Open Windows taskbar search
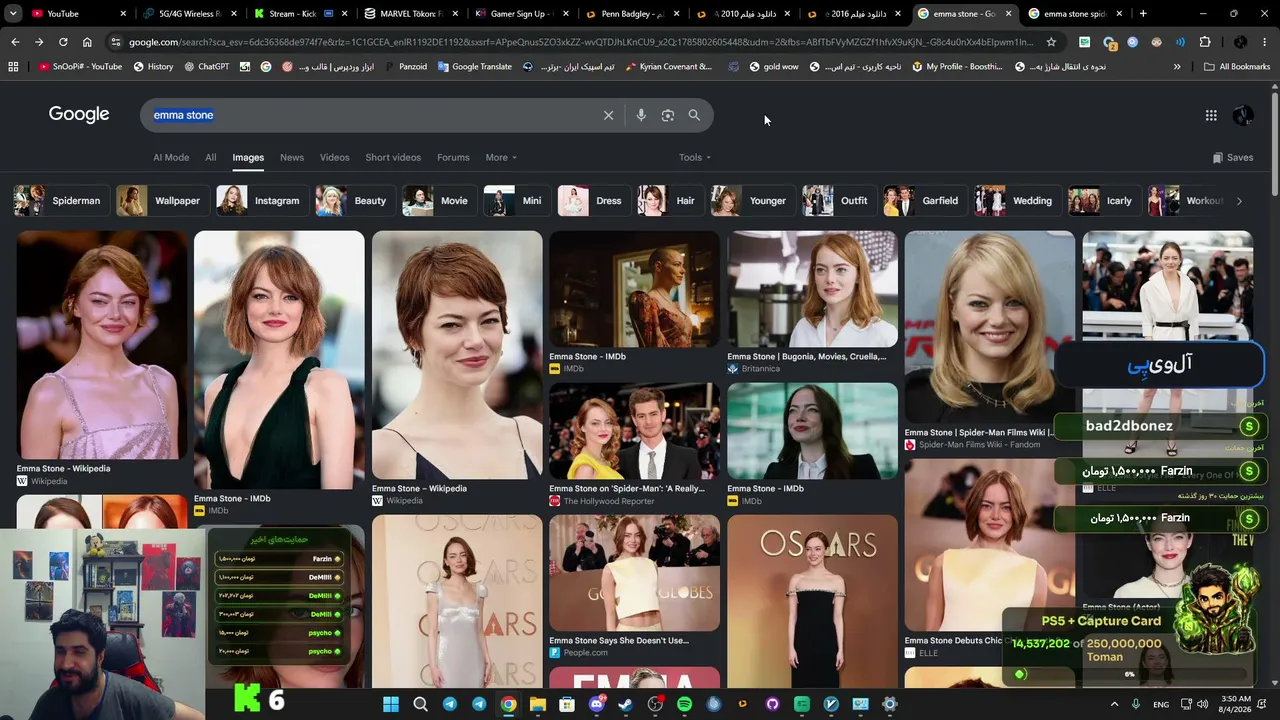Screen dimensions: 1280x720 420,704
